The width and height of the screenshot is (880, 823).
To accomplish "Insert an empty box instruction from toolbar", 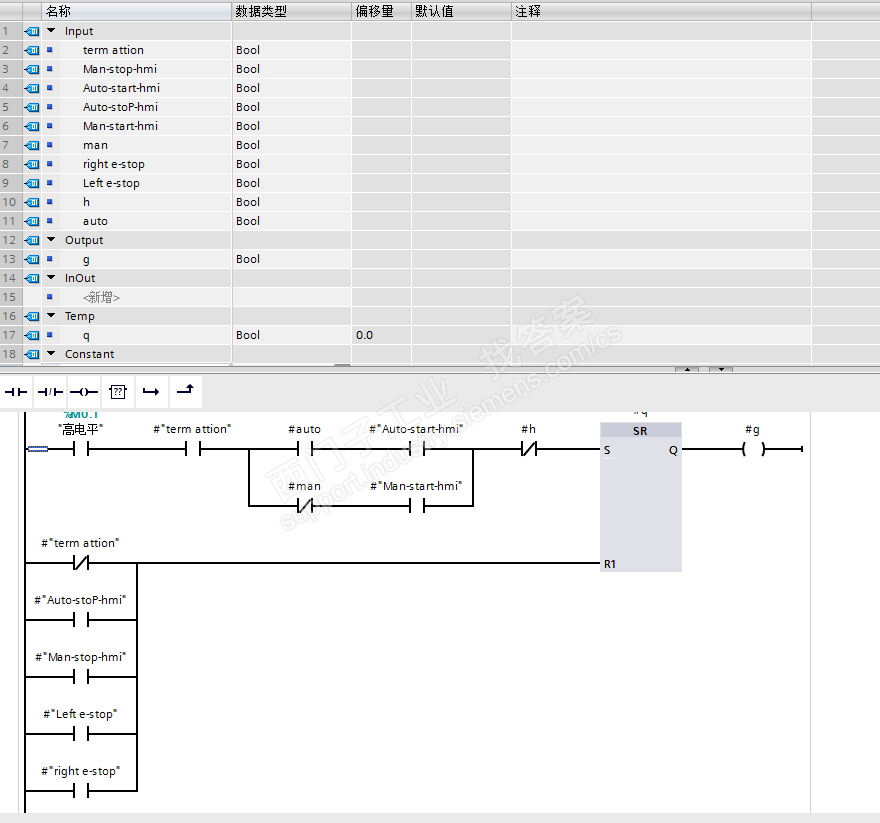I will (118, 392).
